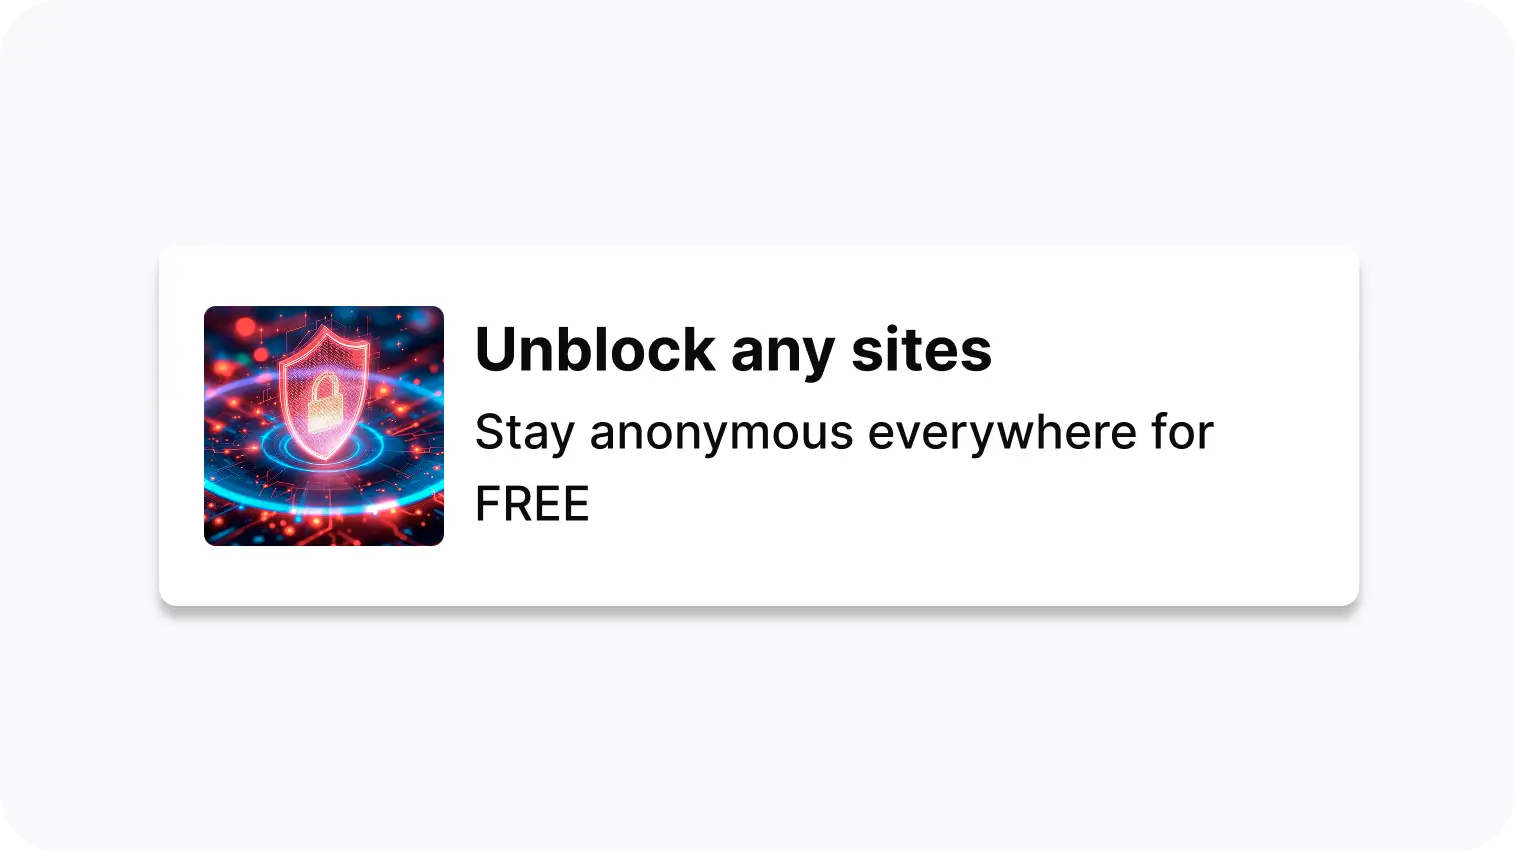1515x852 pixels.
Task: Click the card's white margin left of the thumbnail
Action: (x=182, y=426)
